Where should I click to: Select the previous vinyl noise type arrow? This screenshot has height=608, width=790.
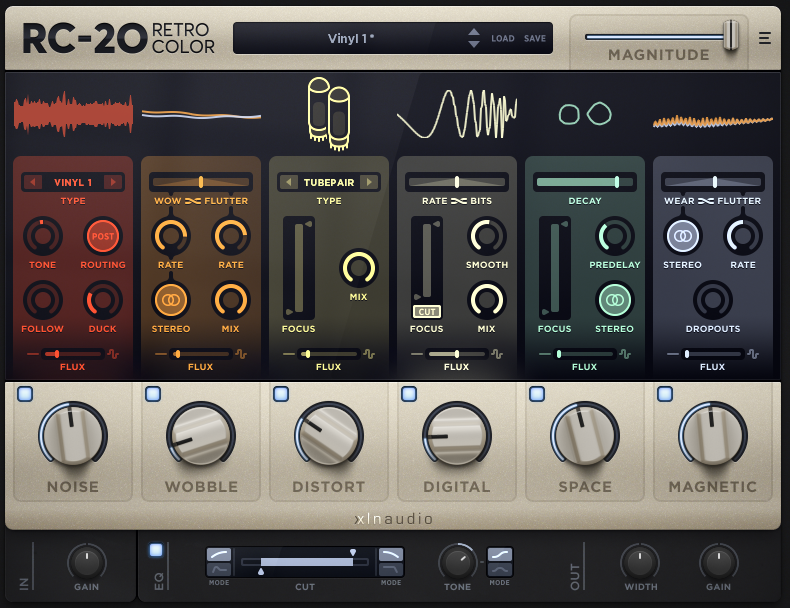[x=33, y=182]
